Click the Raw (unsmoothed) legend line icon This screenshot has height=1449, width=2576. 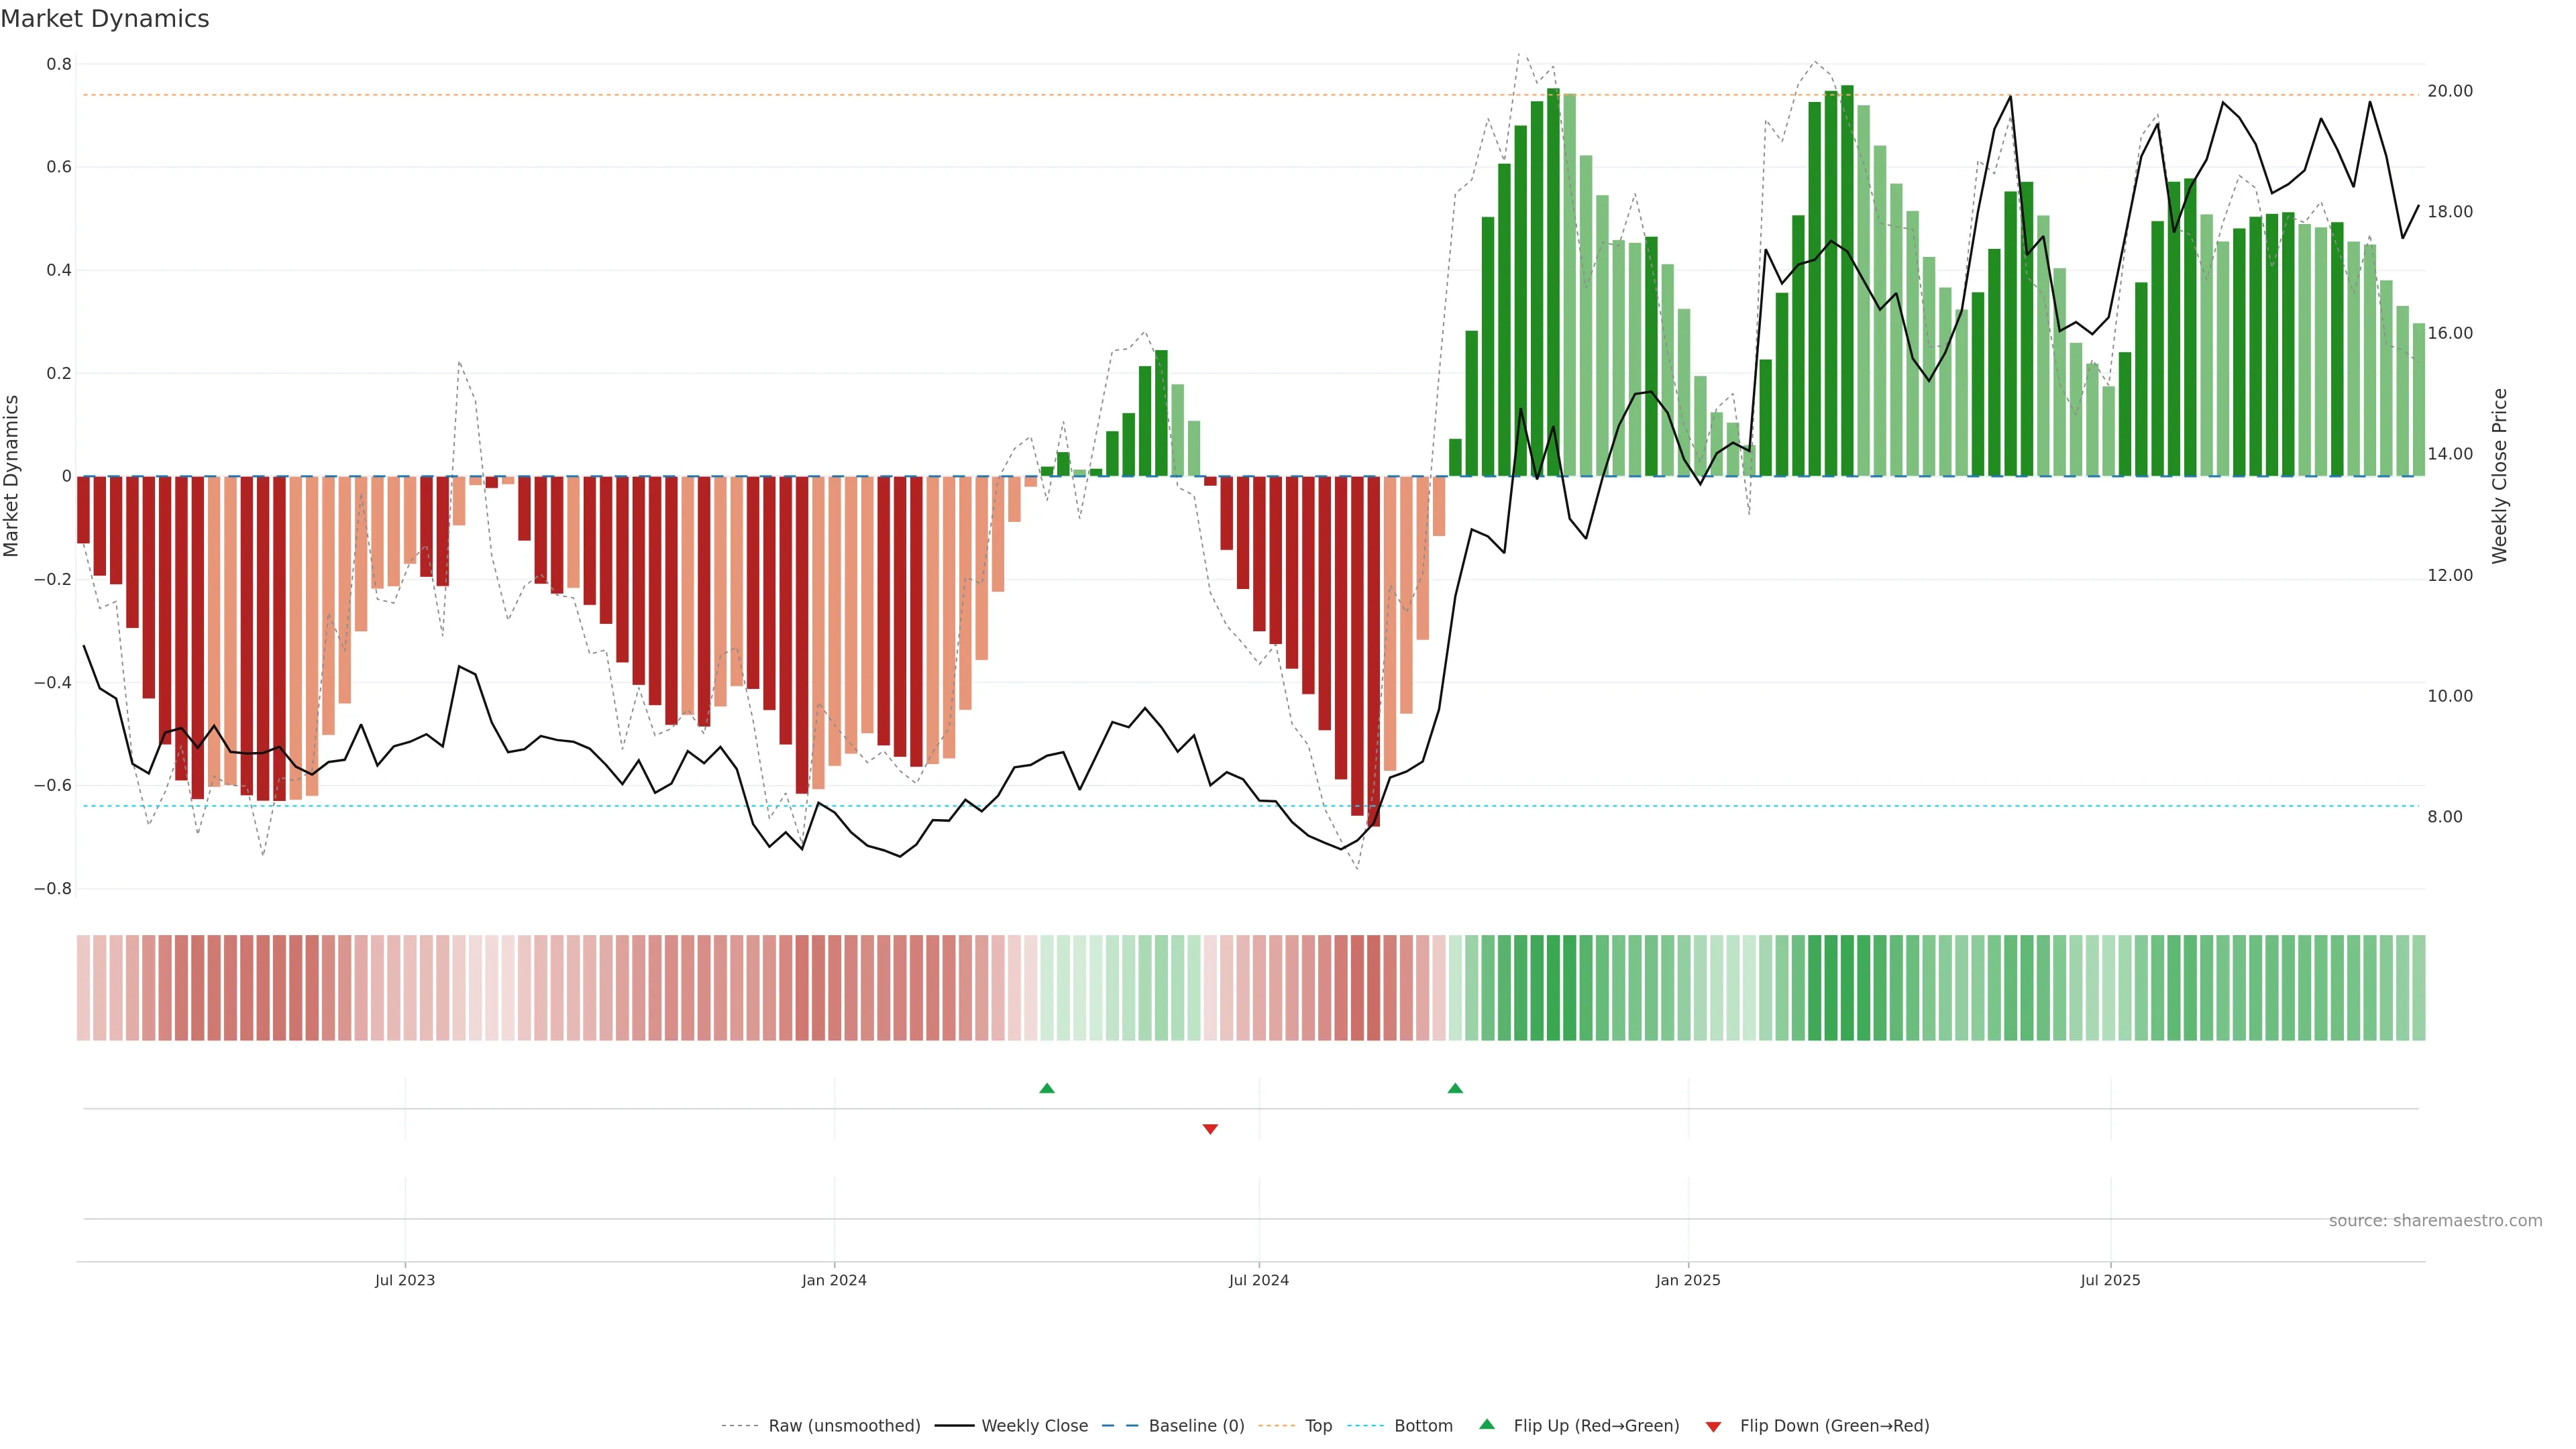pyautogui.click(x=739, y=1426)
